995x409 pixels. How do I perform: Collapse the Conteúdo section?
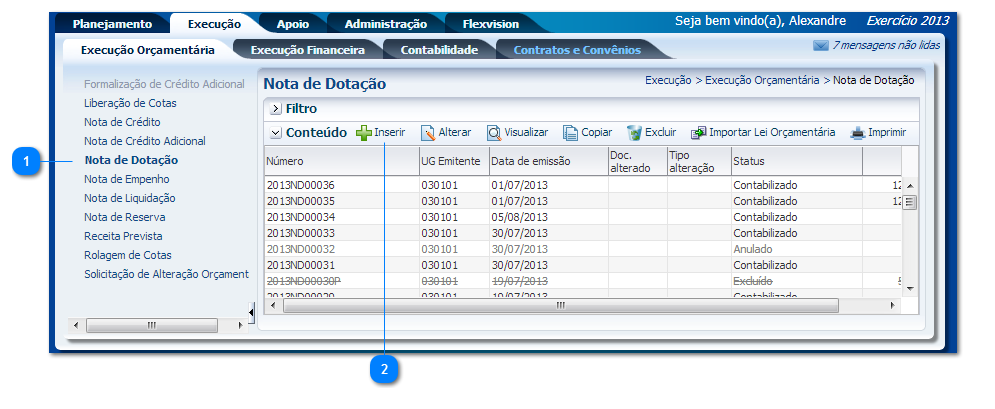point(275,133)
